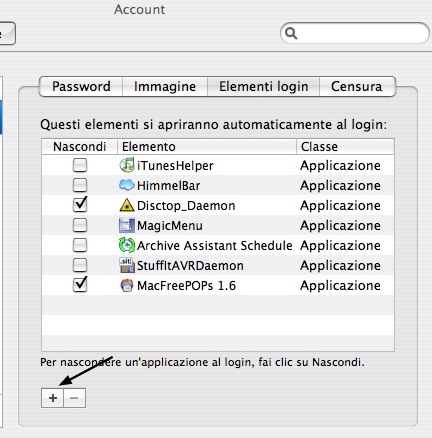The image size is (432, 438).
Task: Remove item with the minus button
Action: click(74, 398)
